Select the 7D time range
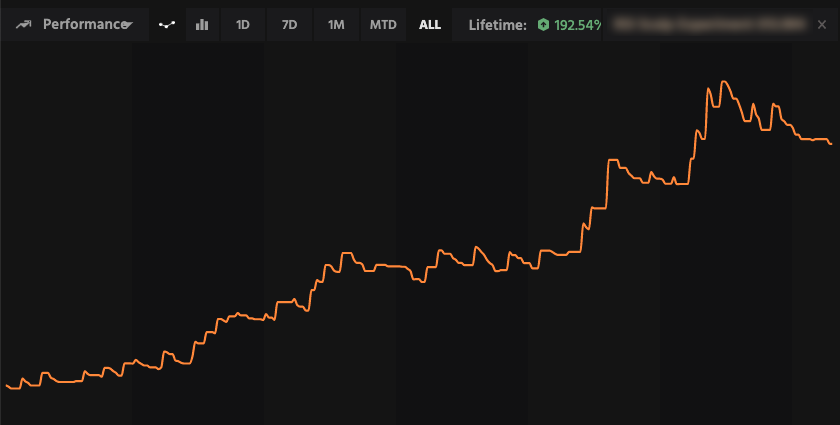The height and width of the screenshot is (425, 840). [290, 24]
